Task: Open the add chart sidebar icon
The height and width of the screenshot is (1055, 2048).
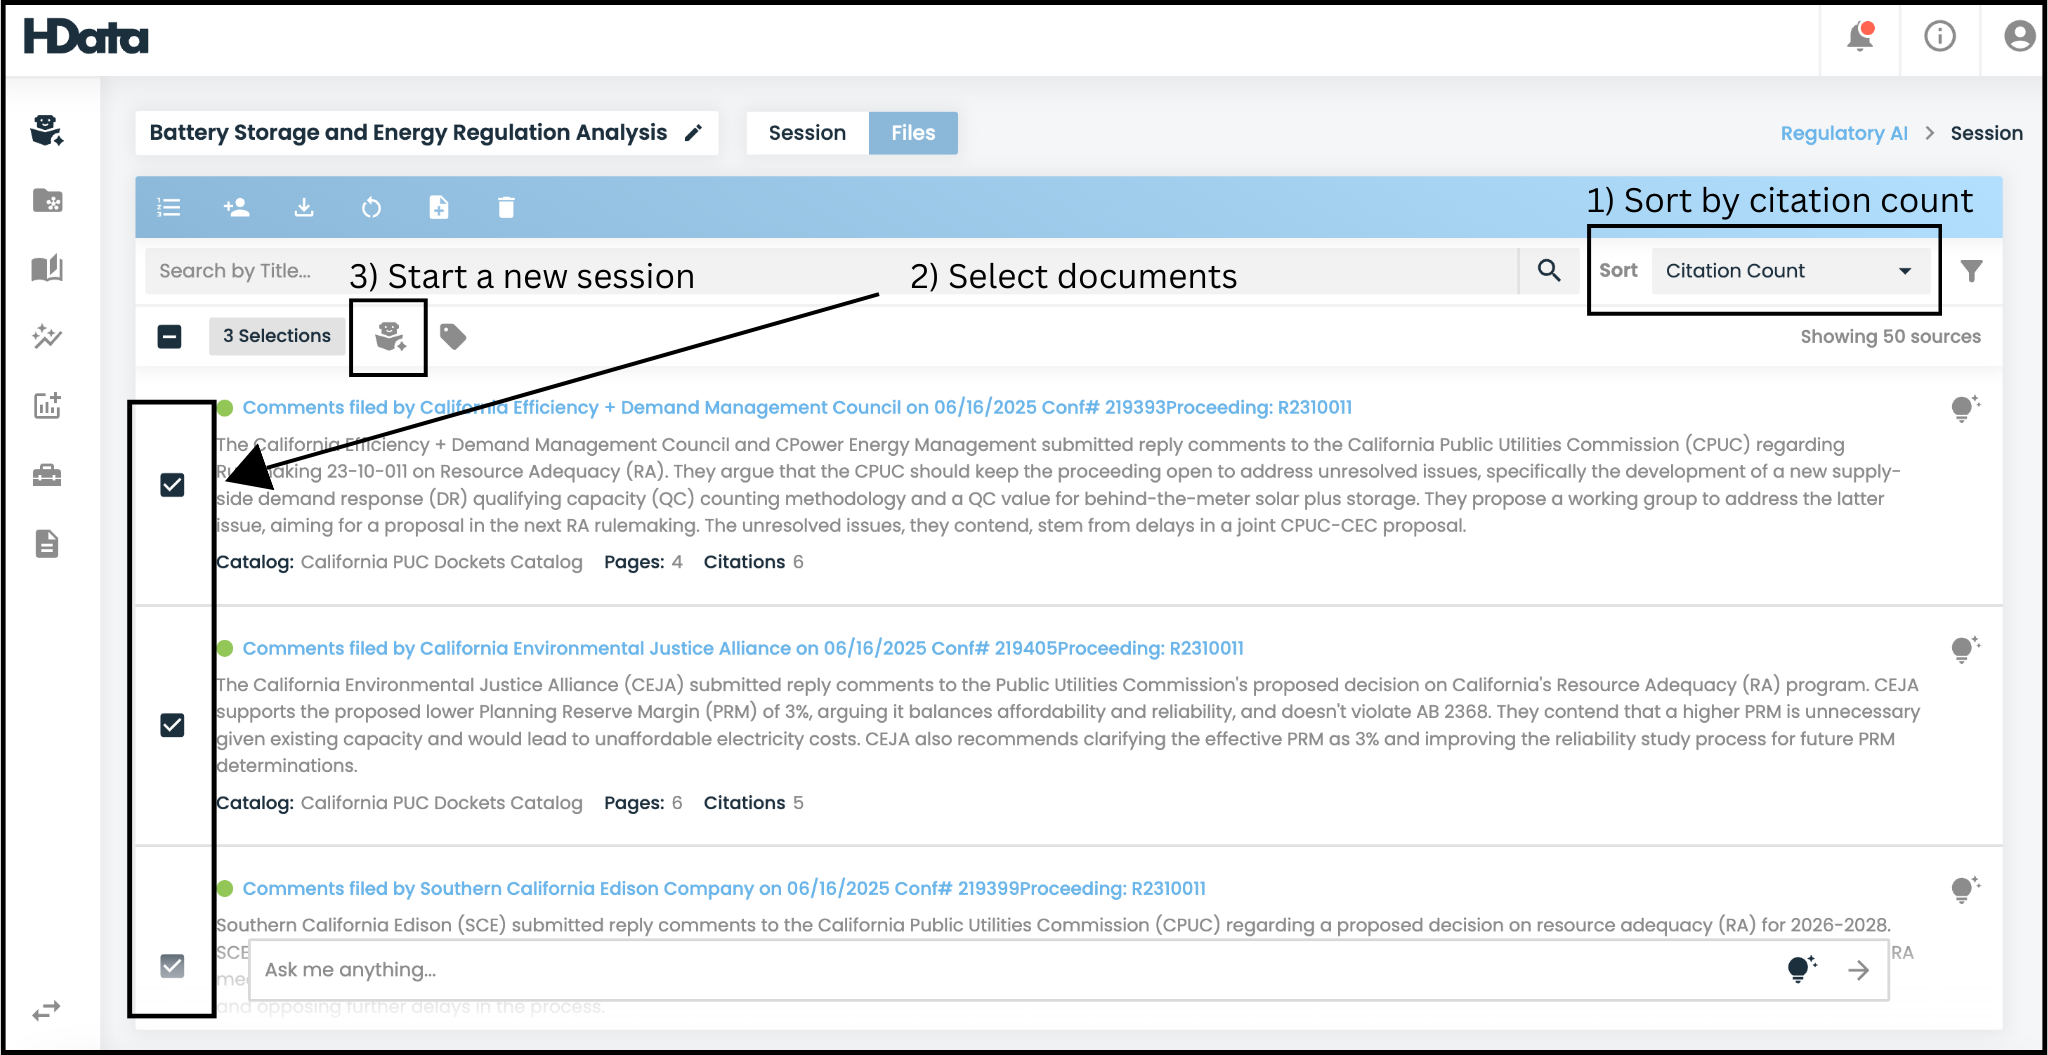Action: [x=47, y=405]
